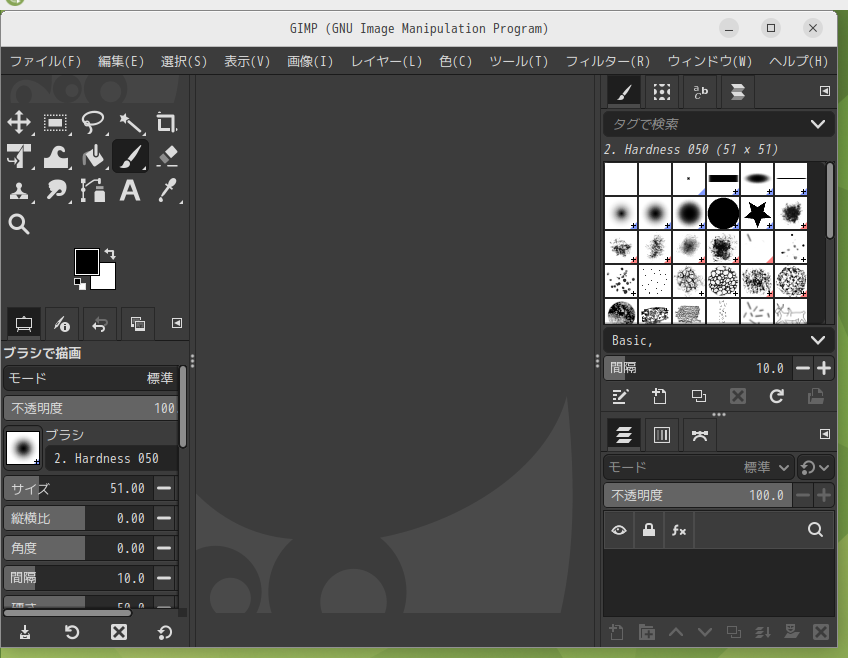The height and width of the screenshot is (658, 848).
Task: Activate the Eraser tool
Action: click(167, 156)
